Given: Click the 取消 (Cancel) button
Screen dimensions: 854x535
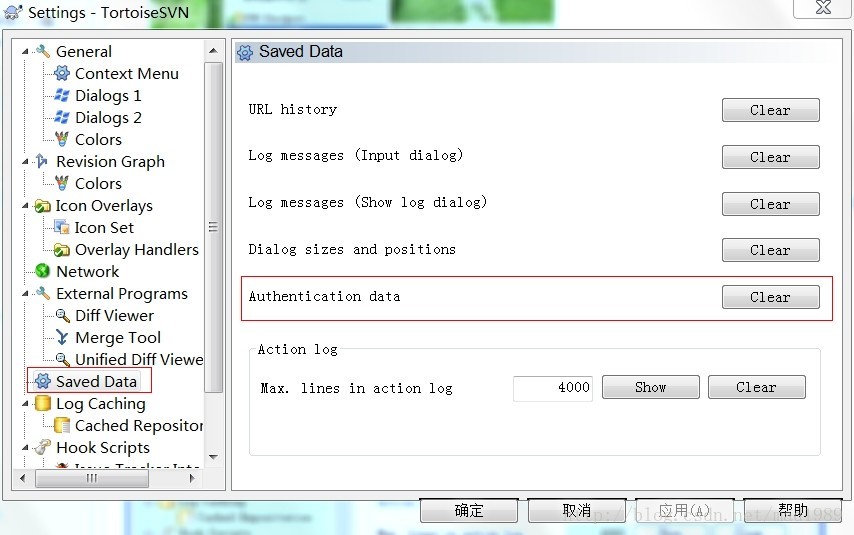Looking at the screenshot, I should pyautogui.click(x=577, y=510).
